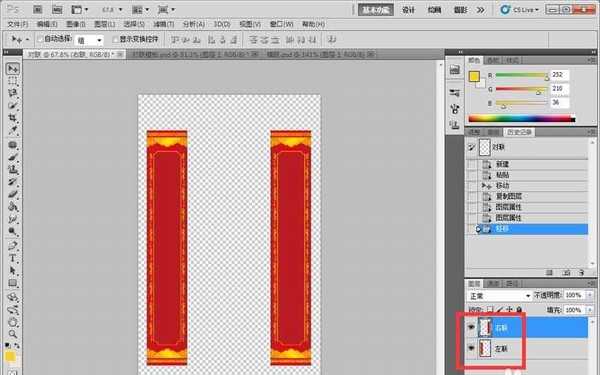
Task: Select the Crop tool
Action: coord(13,118)
